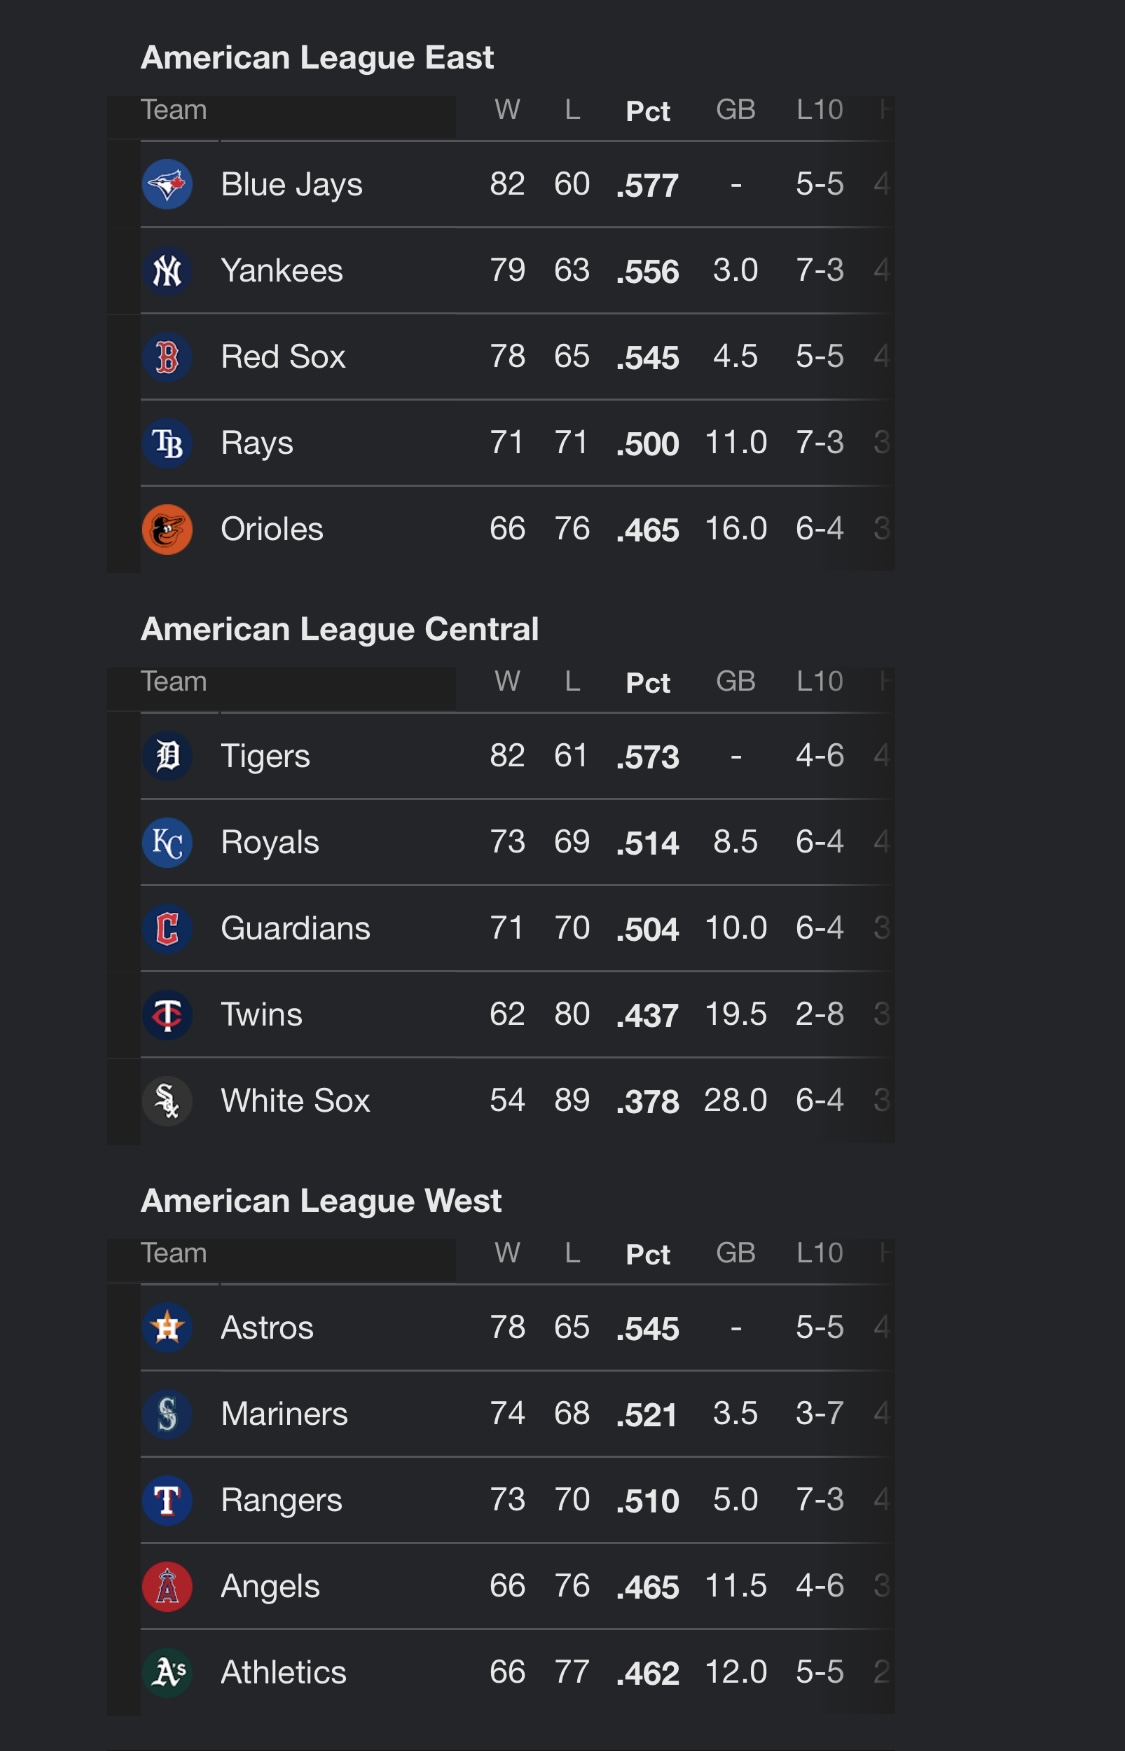This screenshot has width=1125, height=1751.
Task: Click the Orioles bird logo
Action: [x=167, y=529]
